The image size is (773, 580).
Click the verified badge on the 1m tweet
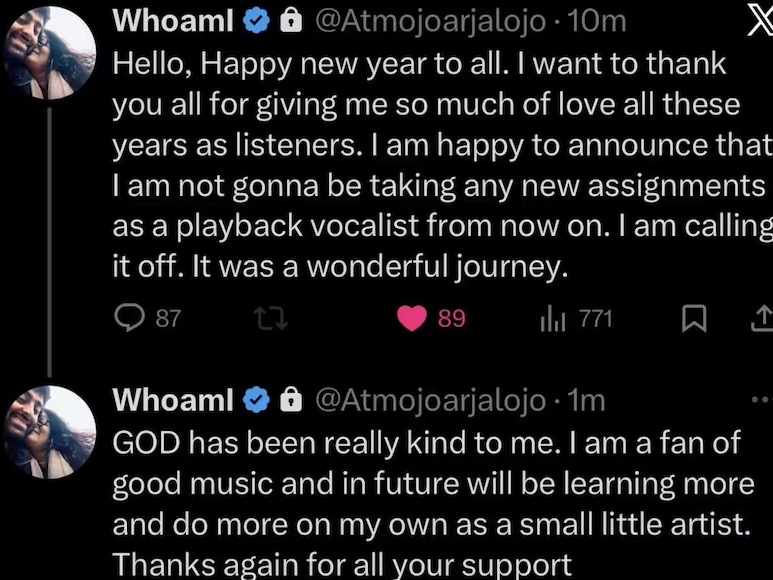(257, 400)
